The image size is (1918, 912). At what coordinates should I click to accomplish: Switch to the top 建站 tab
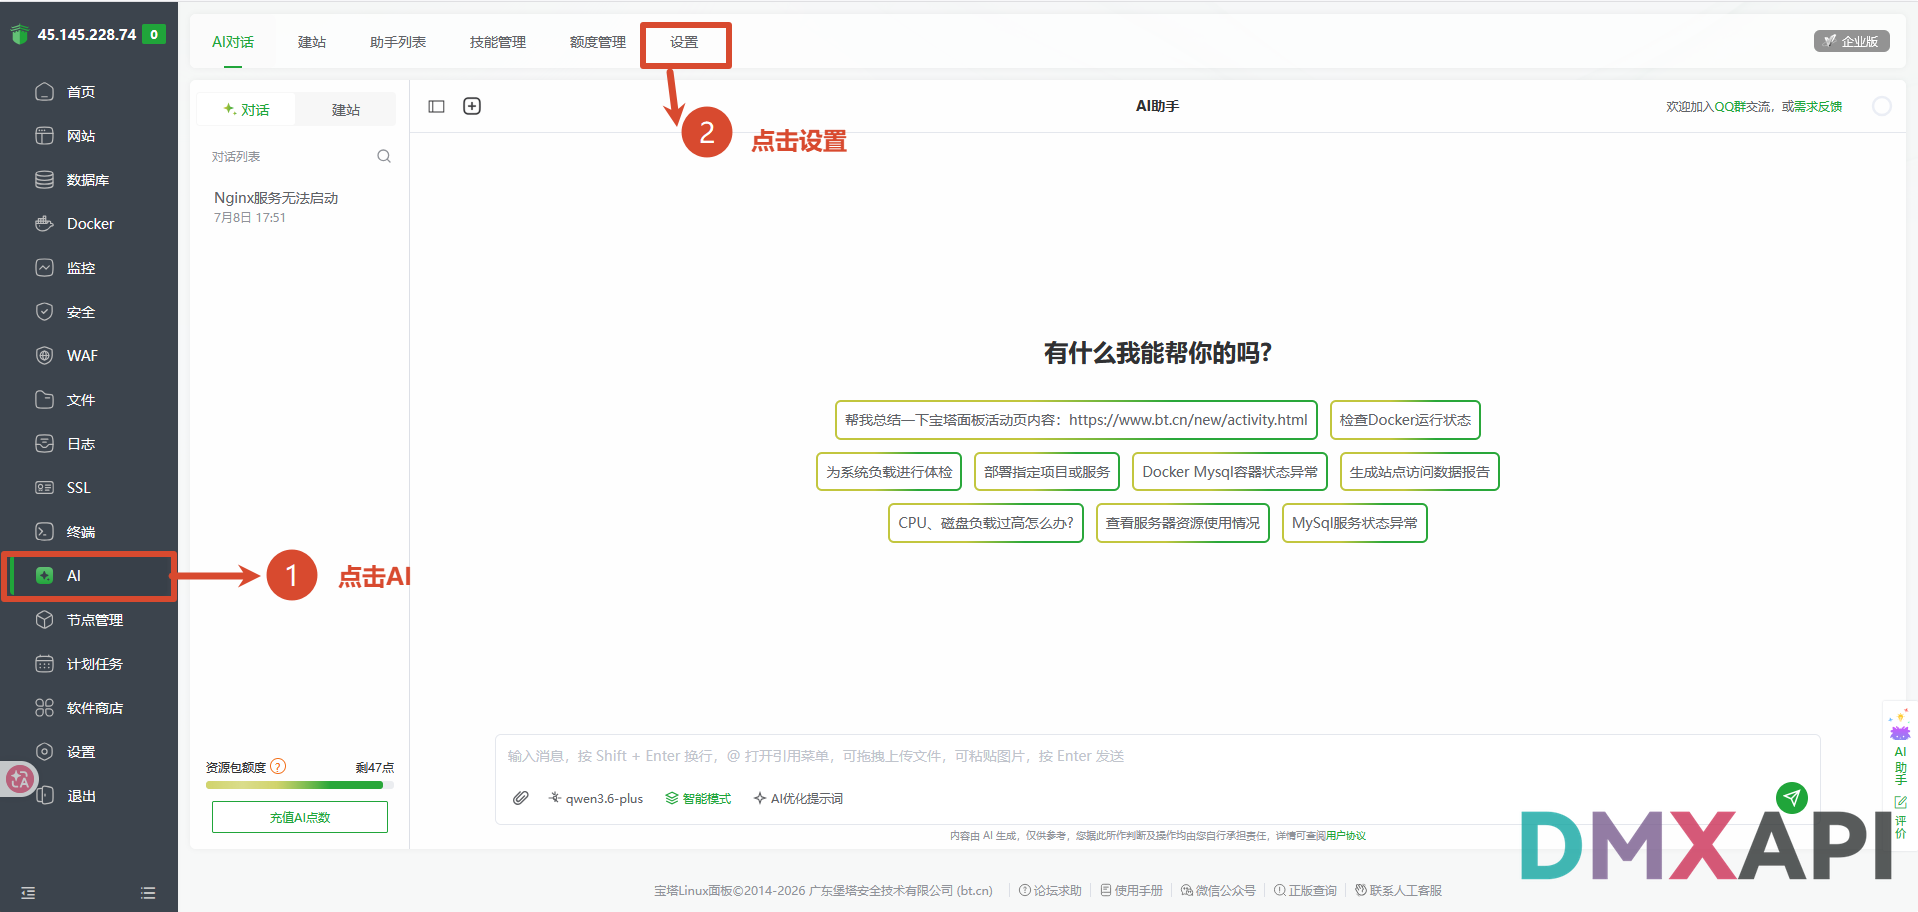[x=312, y=42]
